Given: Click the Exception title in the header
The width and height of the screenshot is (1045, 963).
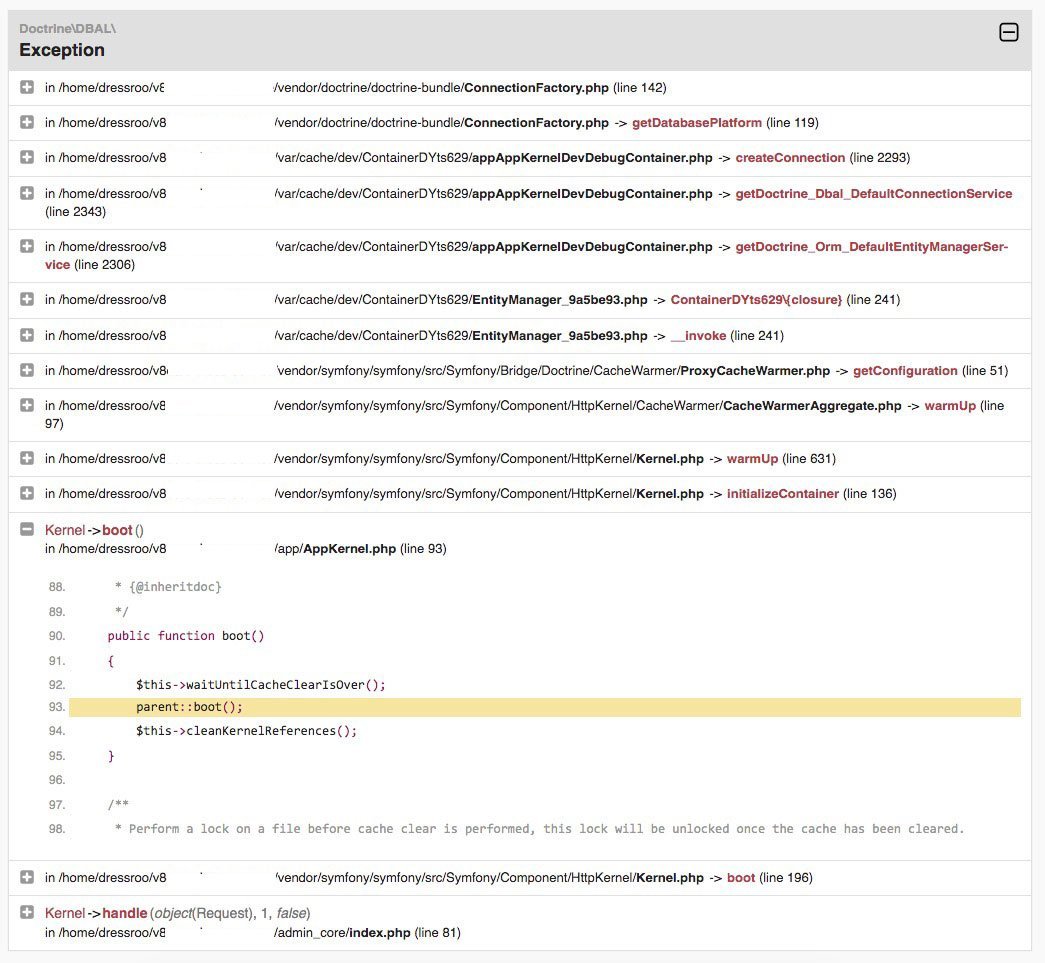Looking at the screenshot, I should [x=62, y=50].
